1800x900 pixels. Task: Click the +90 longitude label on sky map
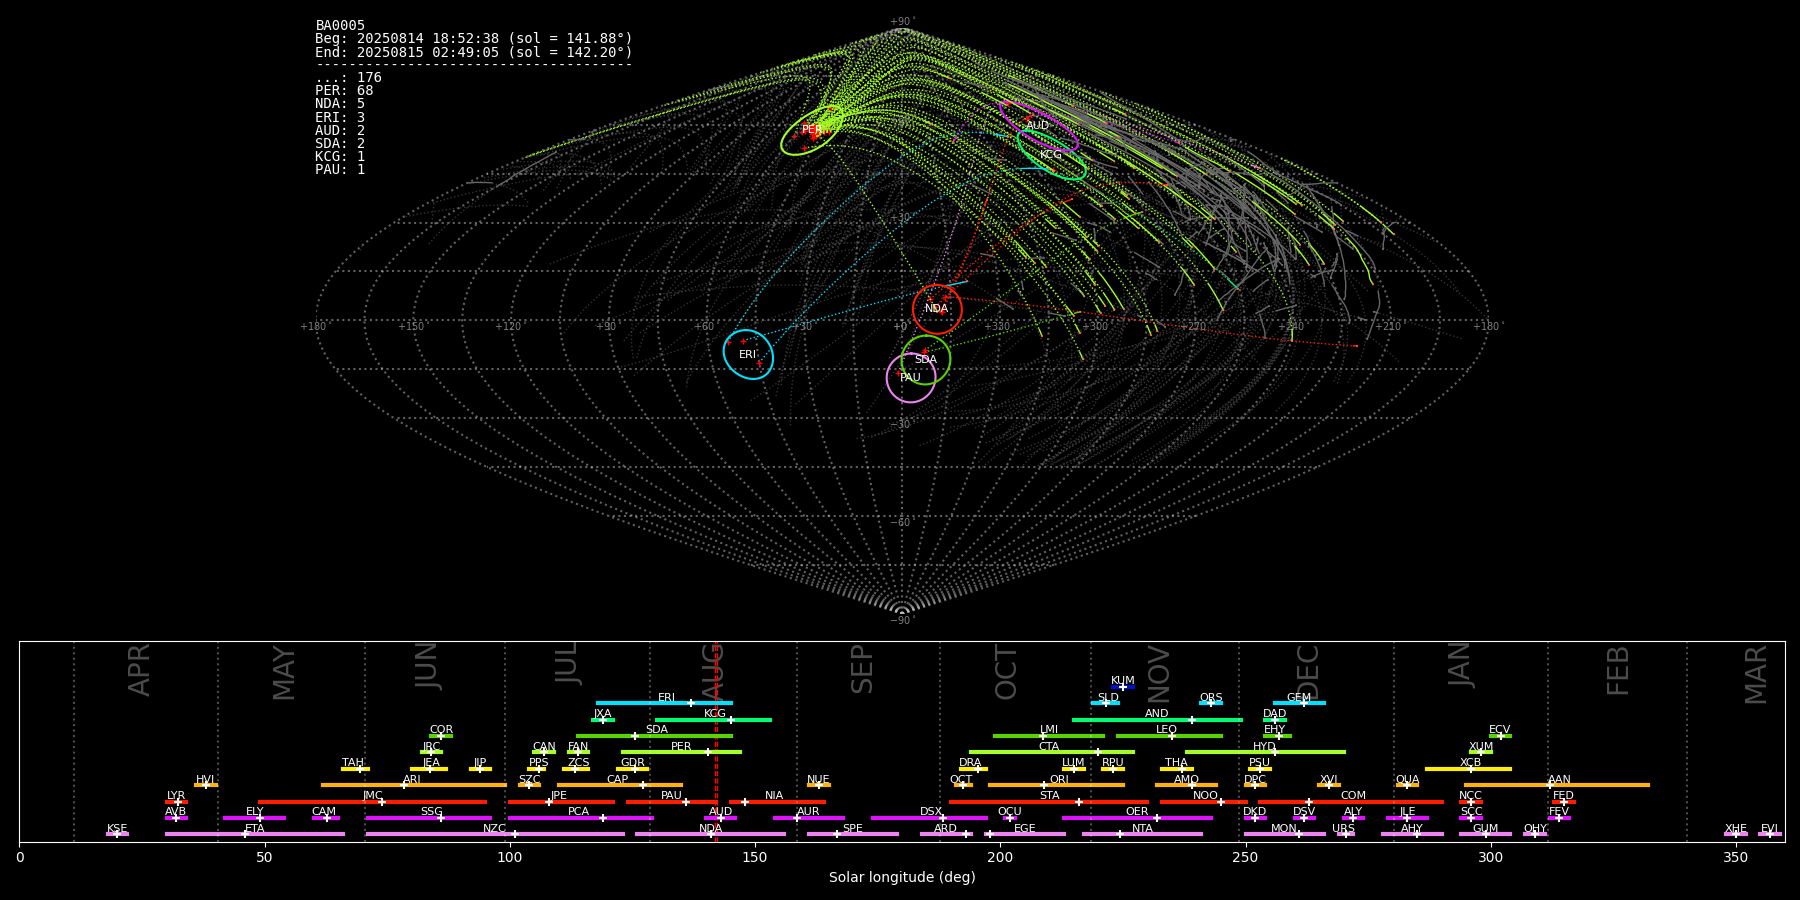[x=606, y=327]
